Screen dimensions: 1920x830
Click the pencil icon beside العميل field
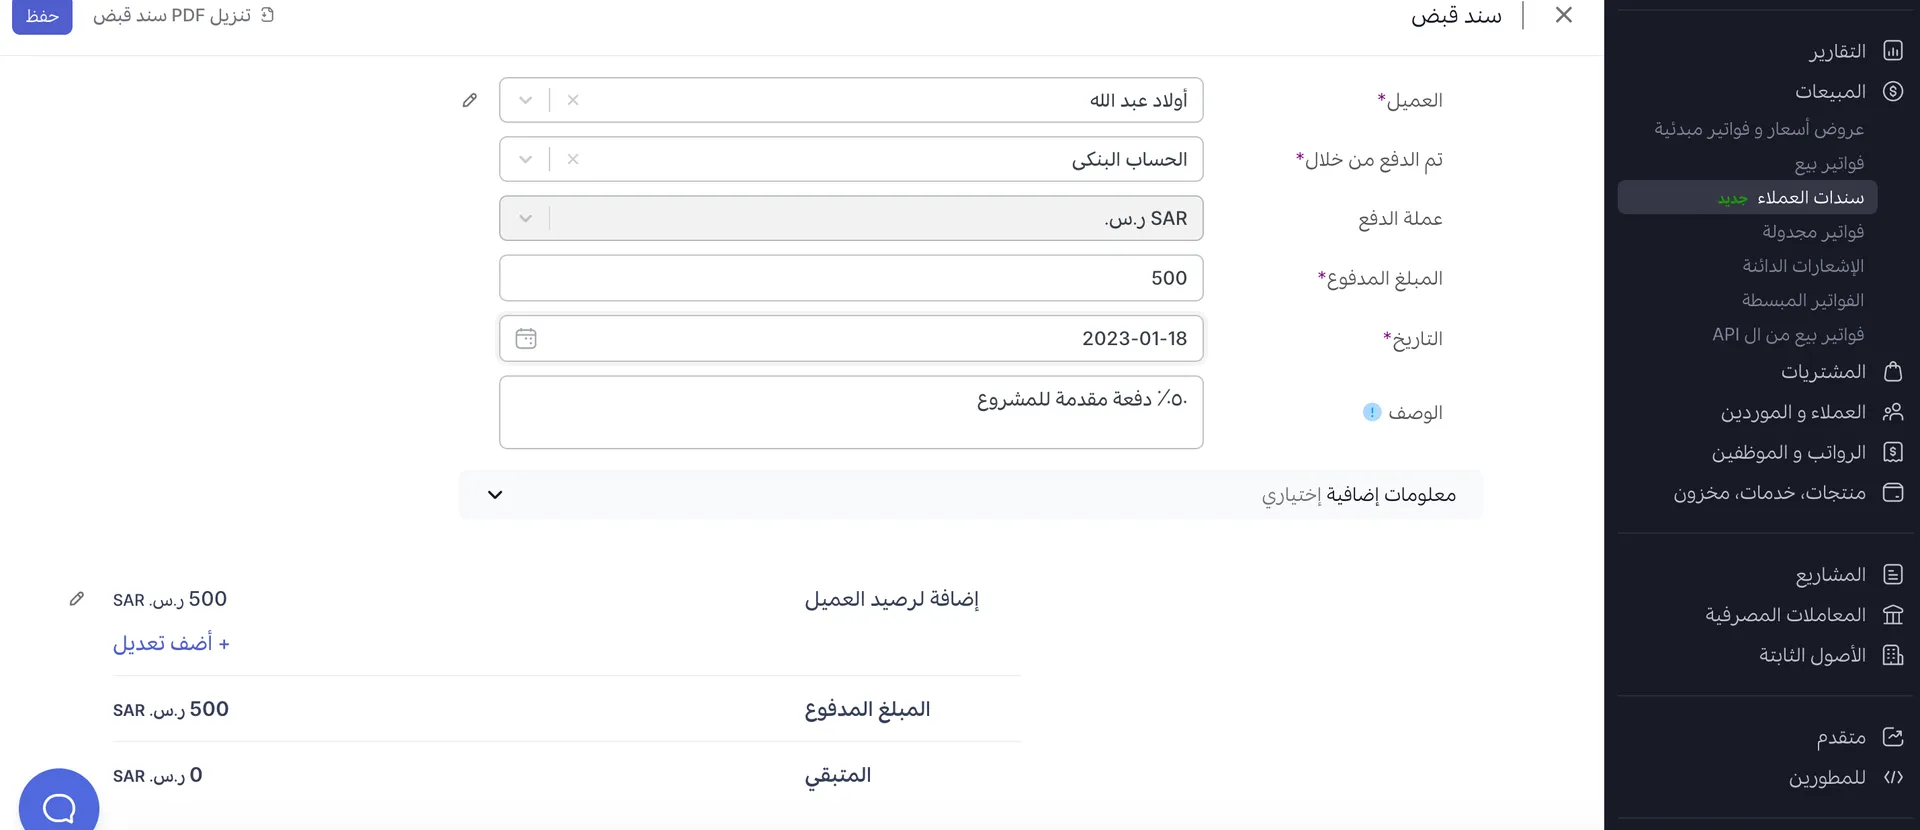click(x=470, y=100)
